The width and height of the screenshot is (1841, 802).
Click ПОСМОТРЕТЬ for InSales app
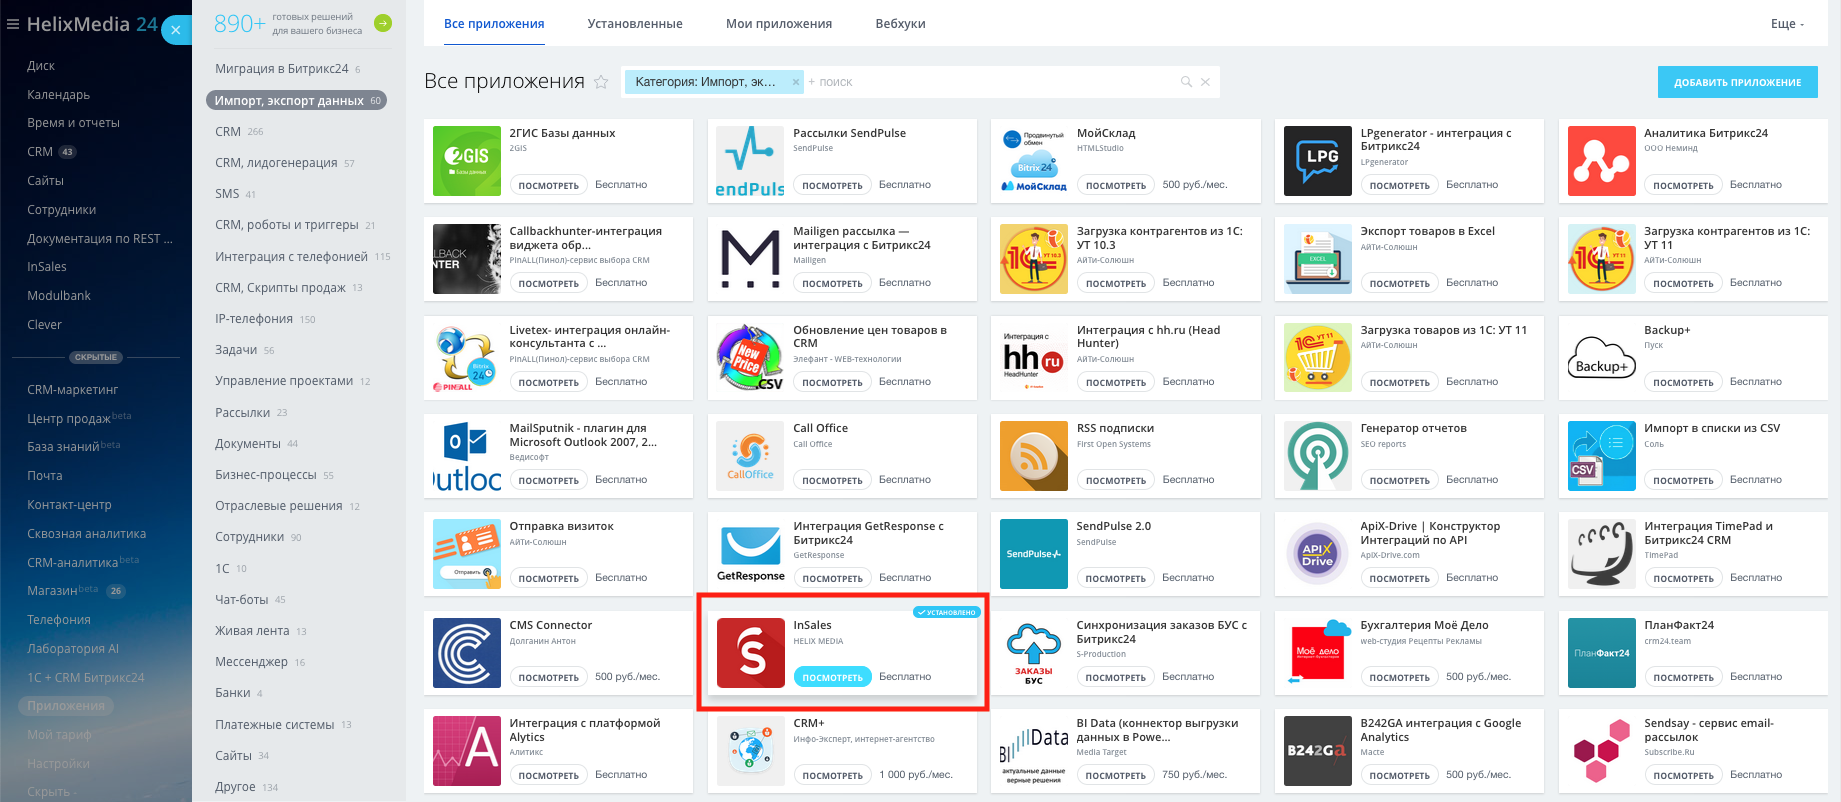[832, 677]
